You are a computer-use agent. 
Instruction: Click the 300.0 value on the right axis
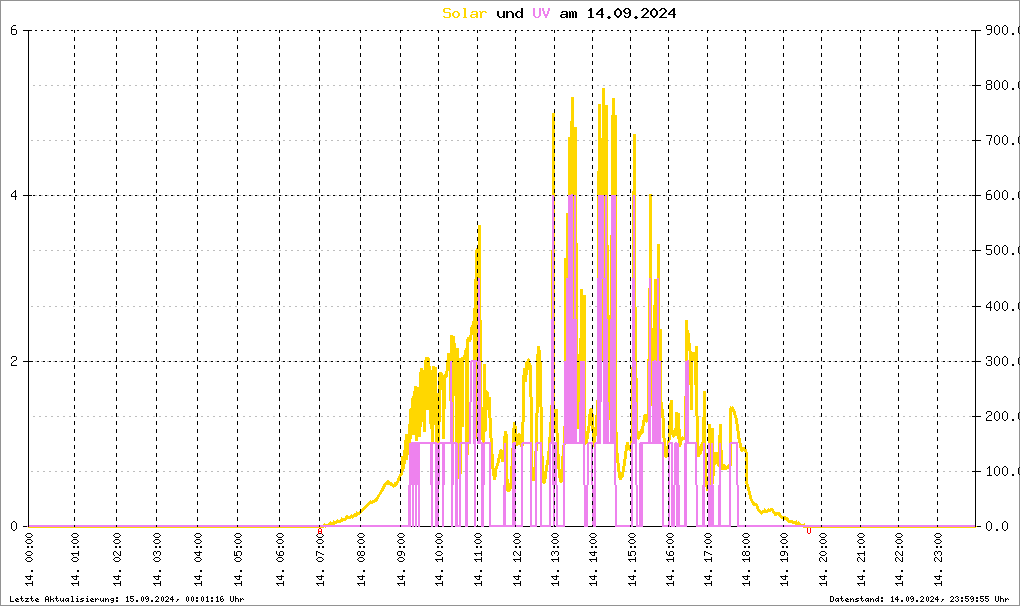[x=1000, y=361]
